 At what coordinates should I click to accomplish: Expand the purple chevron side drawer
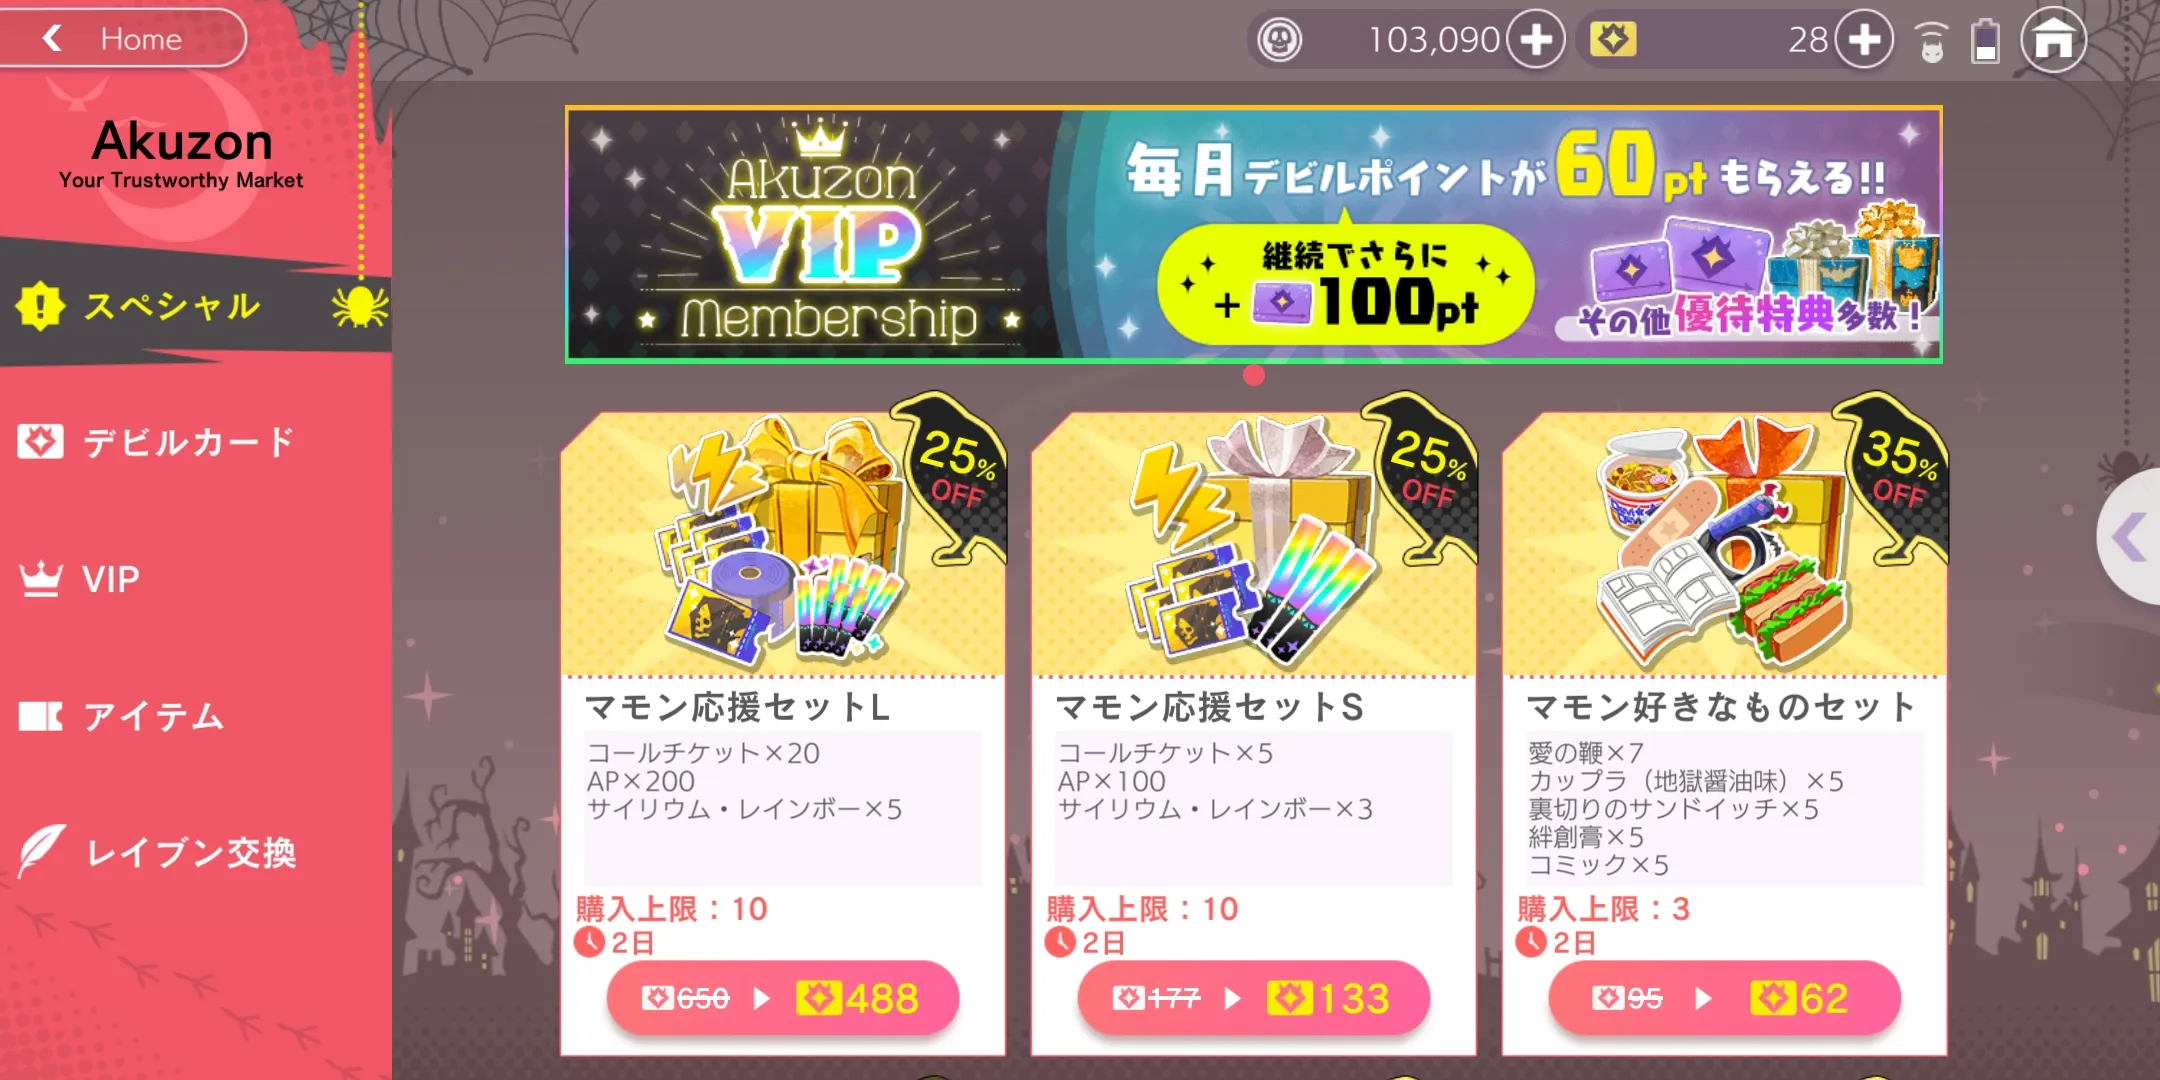pyautogui.click(x=2130, y=538)
